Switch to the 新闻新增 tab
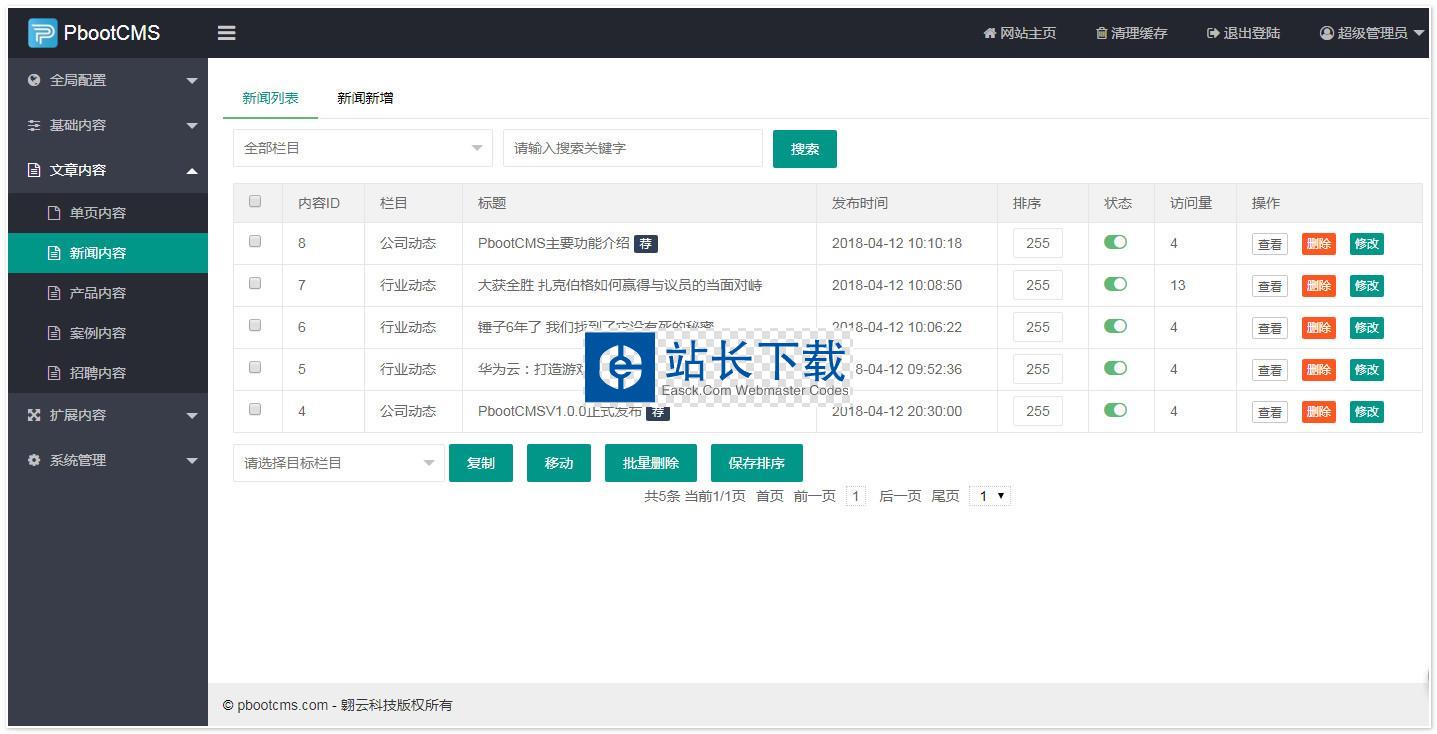This screenshot has height=734, width=1437. (365, 98)
